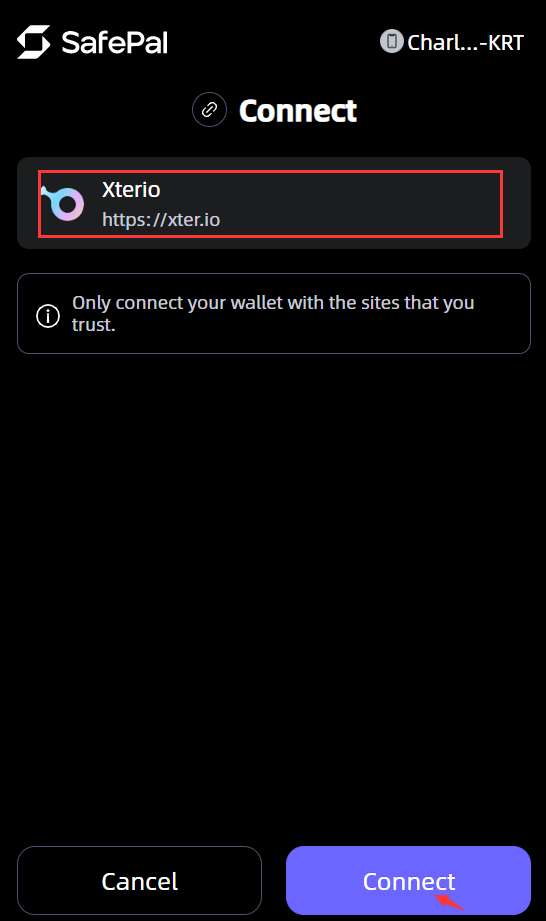Click the red-outlined Xterio card
The image size is (546, 921).
pos(271,204)
